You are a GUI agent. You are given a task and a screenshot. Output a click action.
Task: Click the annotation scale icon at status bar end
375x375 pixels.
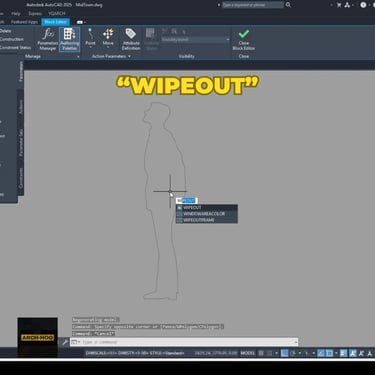click(370, 353)
